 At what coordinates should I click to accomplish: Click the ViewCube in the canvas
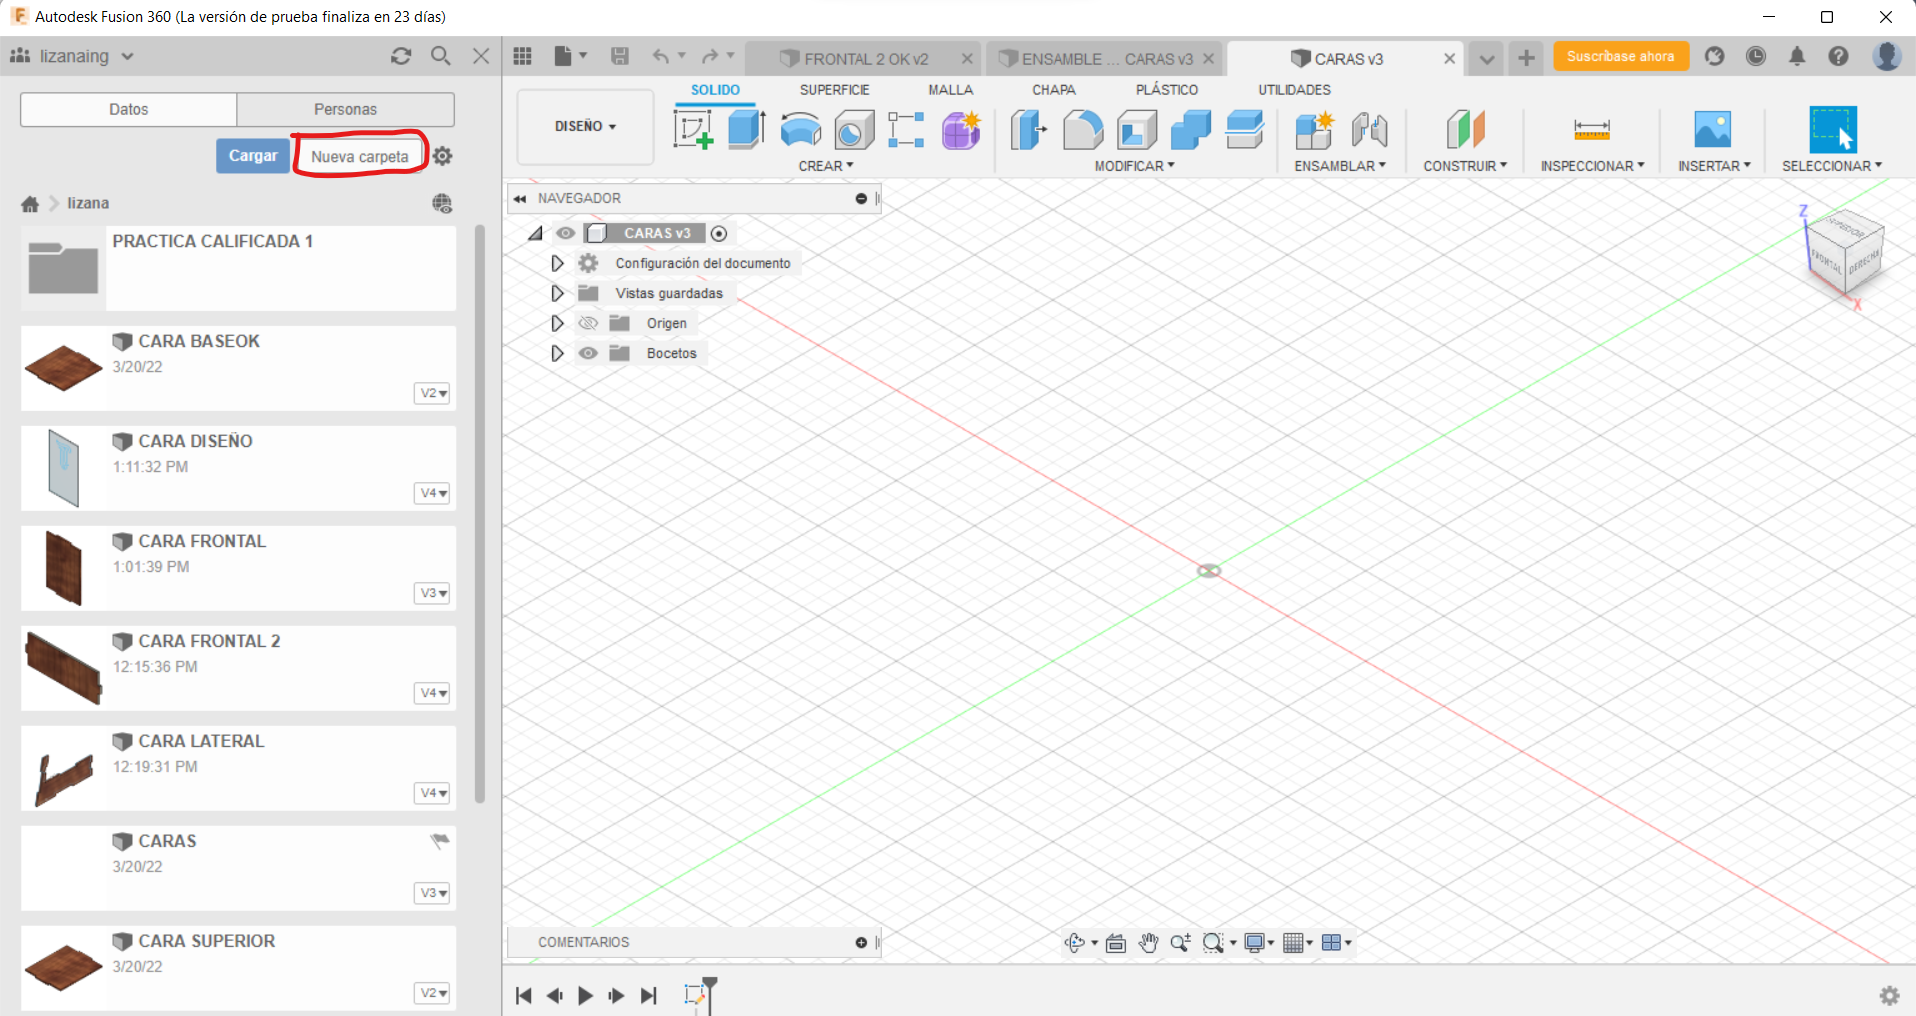[1844, 250]
